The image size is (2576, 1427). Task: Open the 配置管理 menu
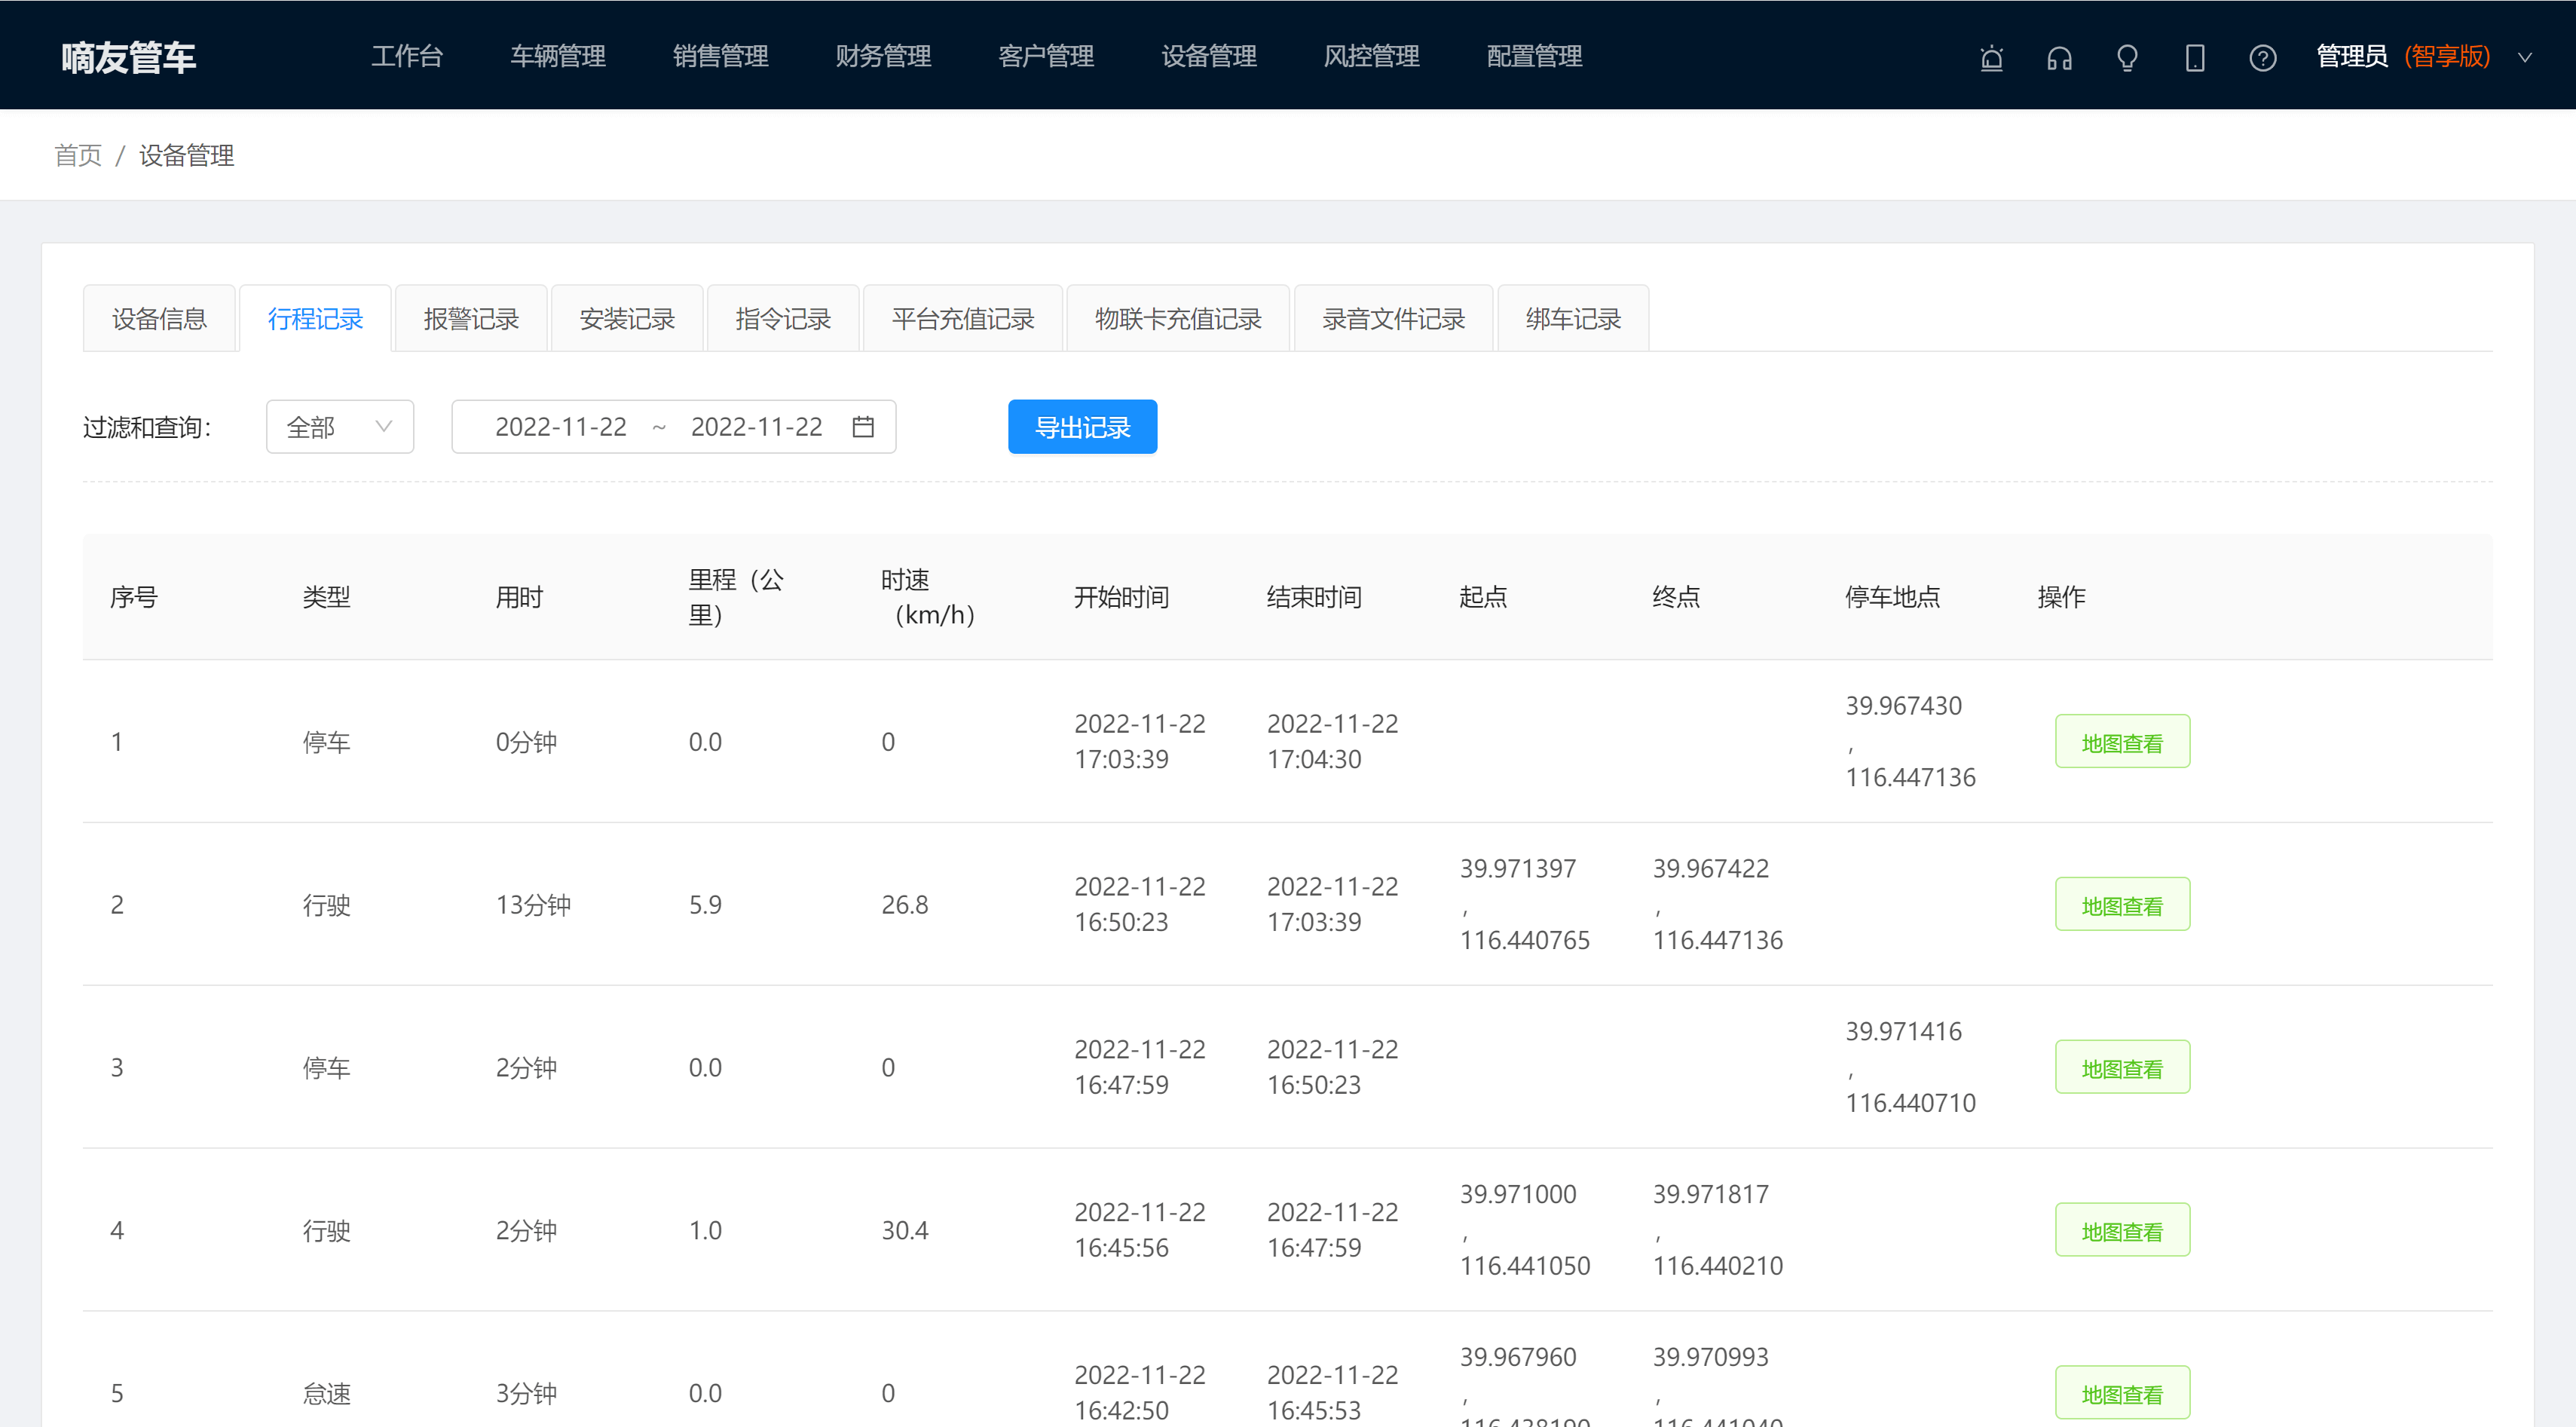(1535, 56)
